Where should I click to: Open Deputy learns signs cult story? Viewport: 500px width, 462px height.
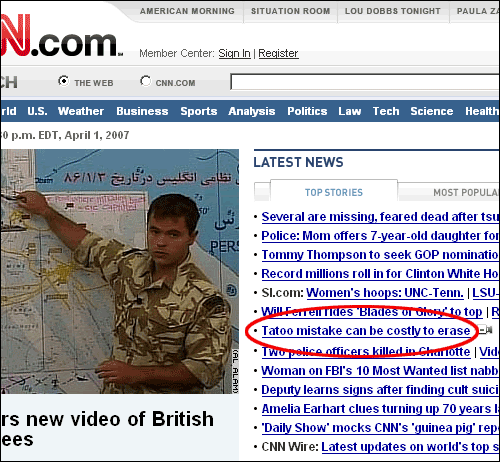point(380,390)
